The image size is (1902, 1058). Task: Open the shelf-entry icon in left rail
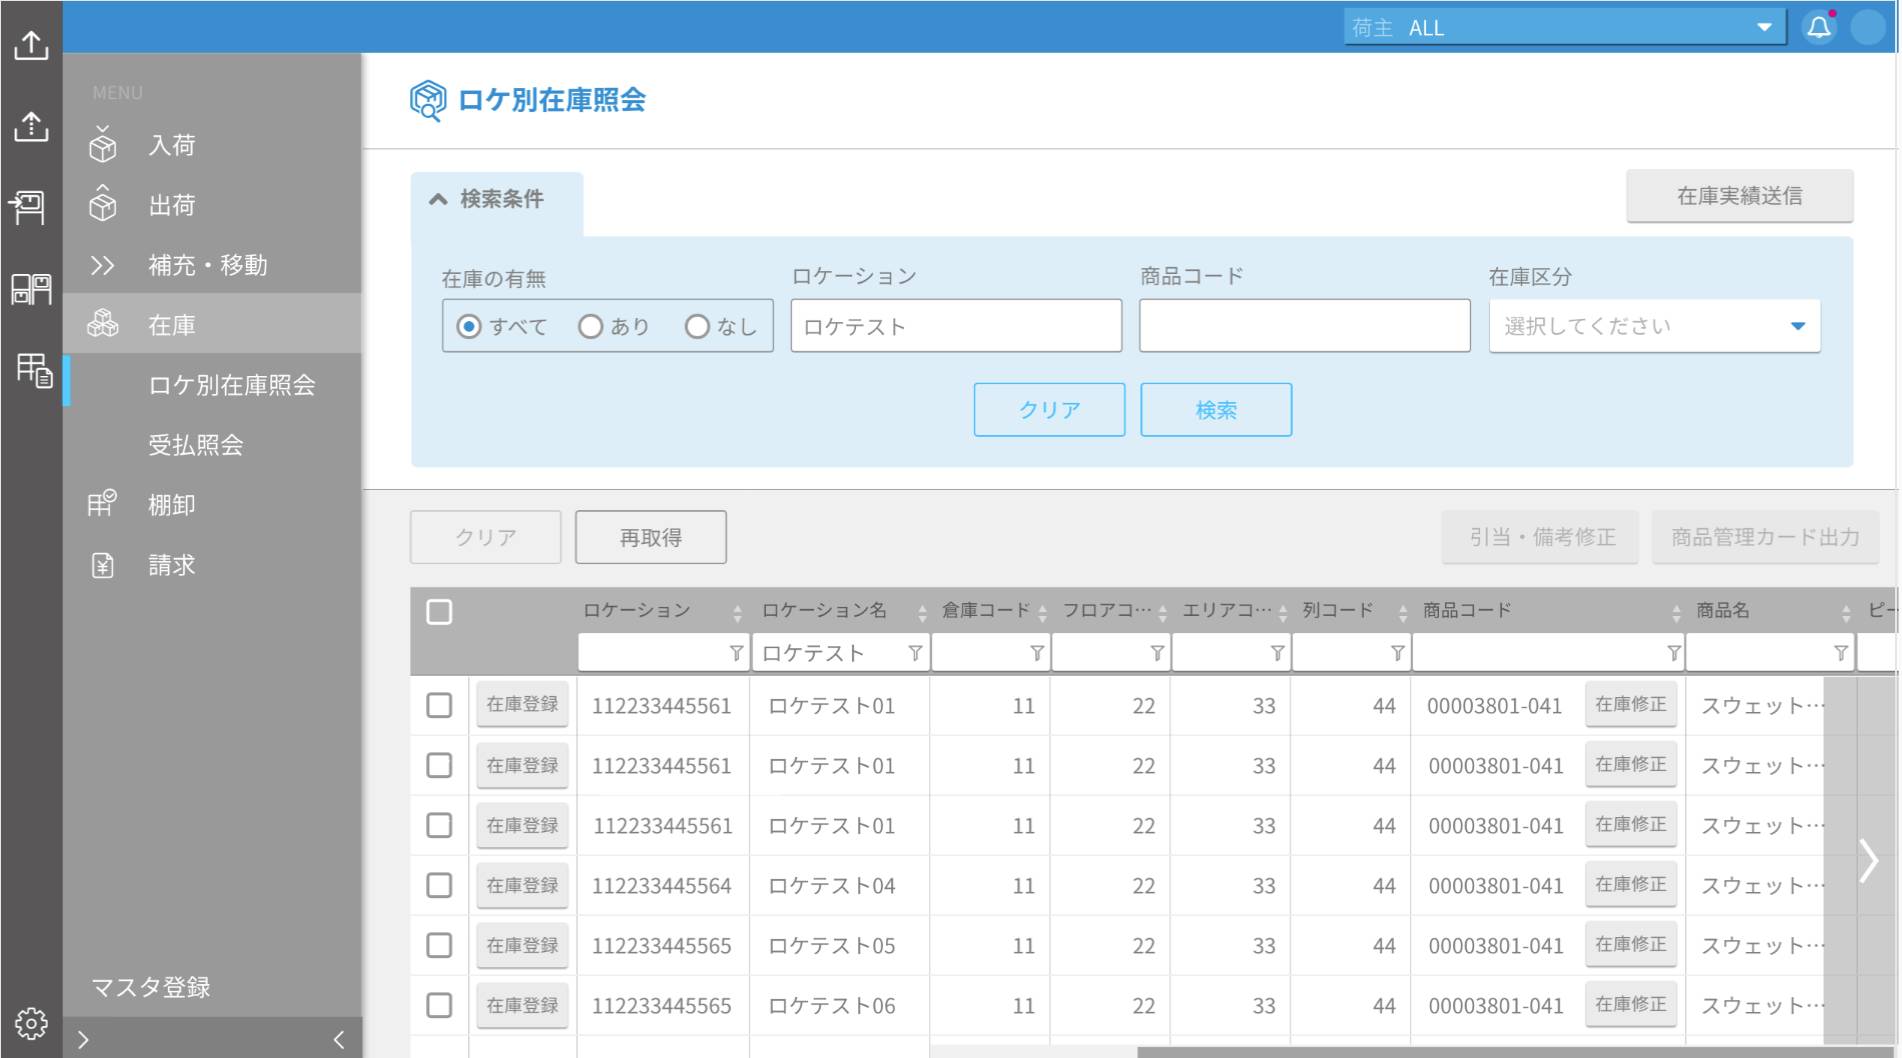coord(29,207)
